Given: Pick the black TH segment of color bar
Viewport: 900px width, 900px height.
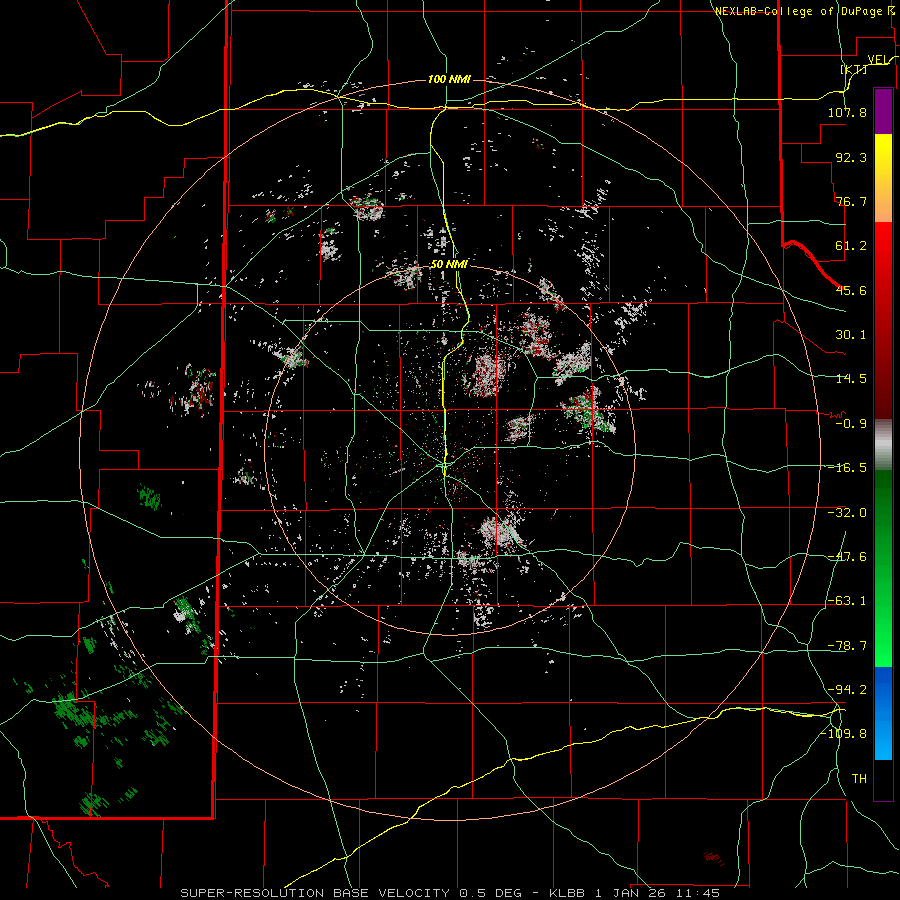Looking at the screenshot, I should click(x=883, y=779).
